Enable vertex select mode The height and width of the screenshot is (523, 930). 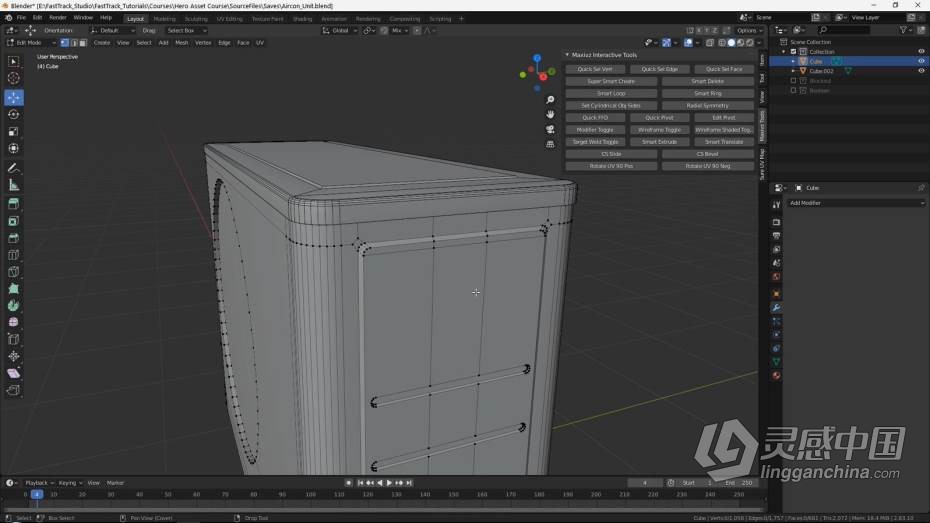point(65,43)
